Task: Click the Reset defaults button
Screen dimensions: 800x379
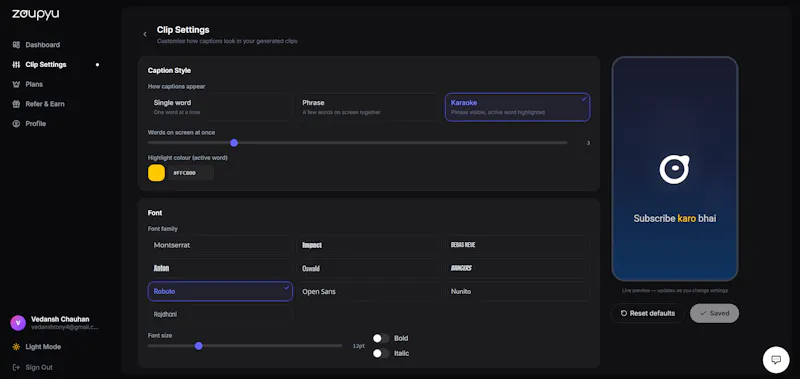Action: tap(647, 313)
